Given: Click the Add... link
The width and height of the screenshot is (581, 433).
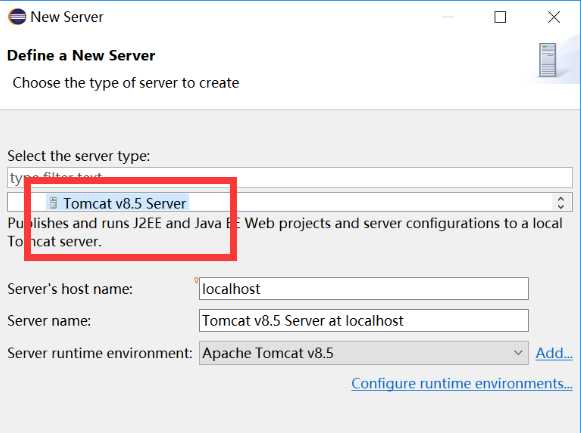Looking at the screenshot, I should [x=554, y=353].
